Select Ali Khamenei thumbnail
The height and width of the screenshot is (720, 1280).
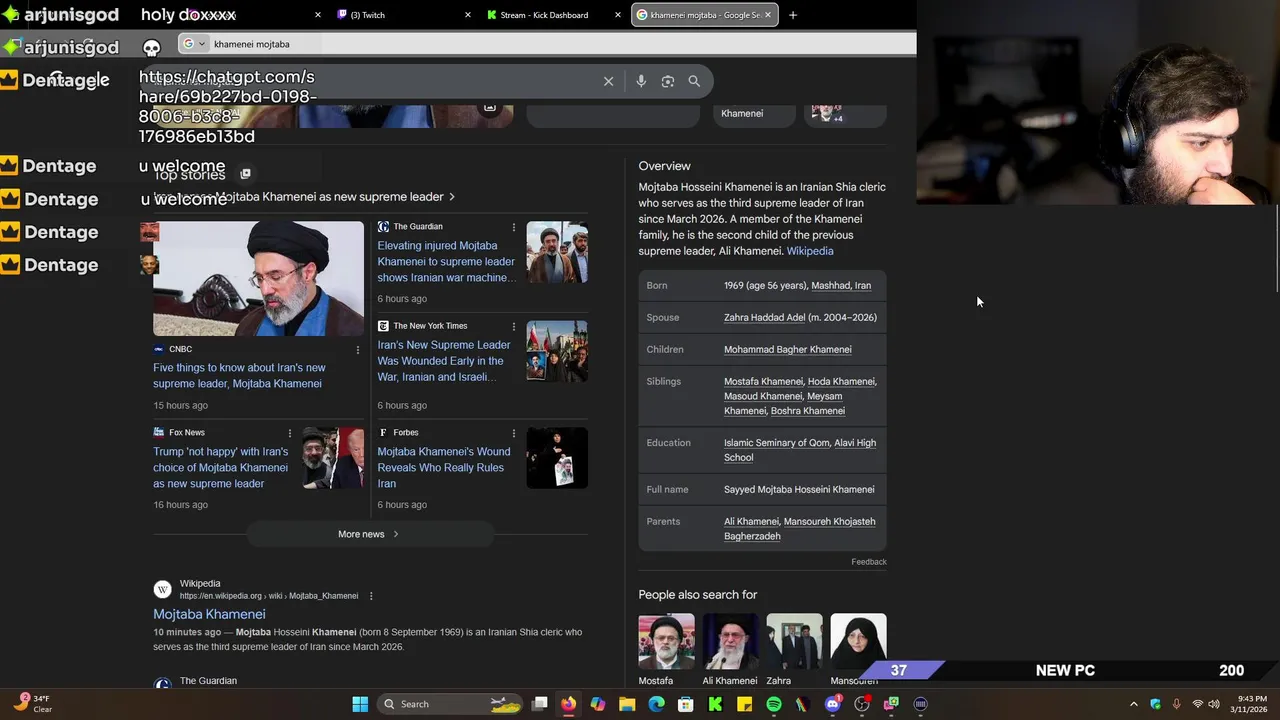[x=730, y=642]
